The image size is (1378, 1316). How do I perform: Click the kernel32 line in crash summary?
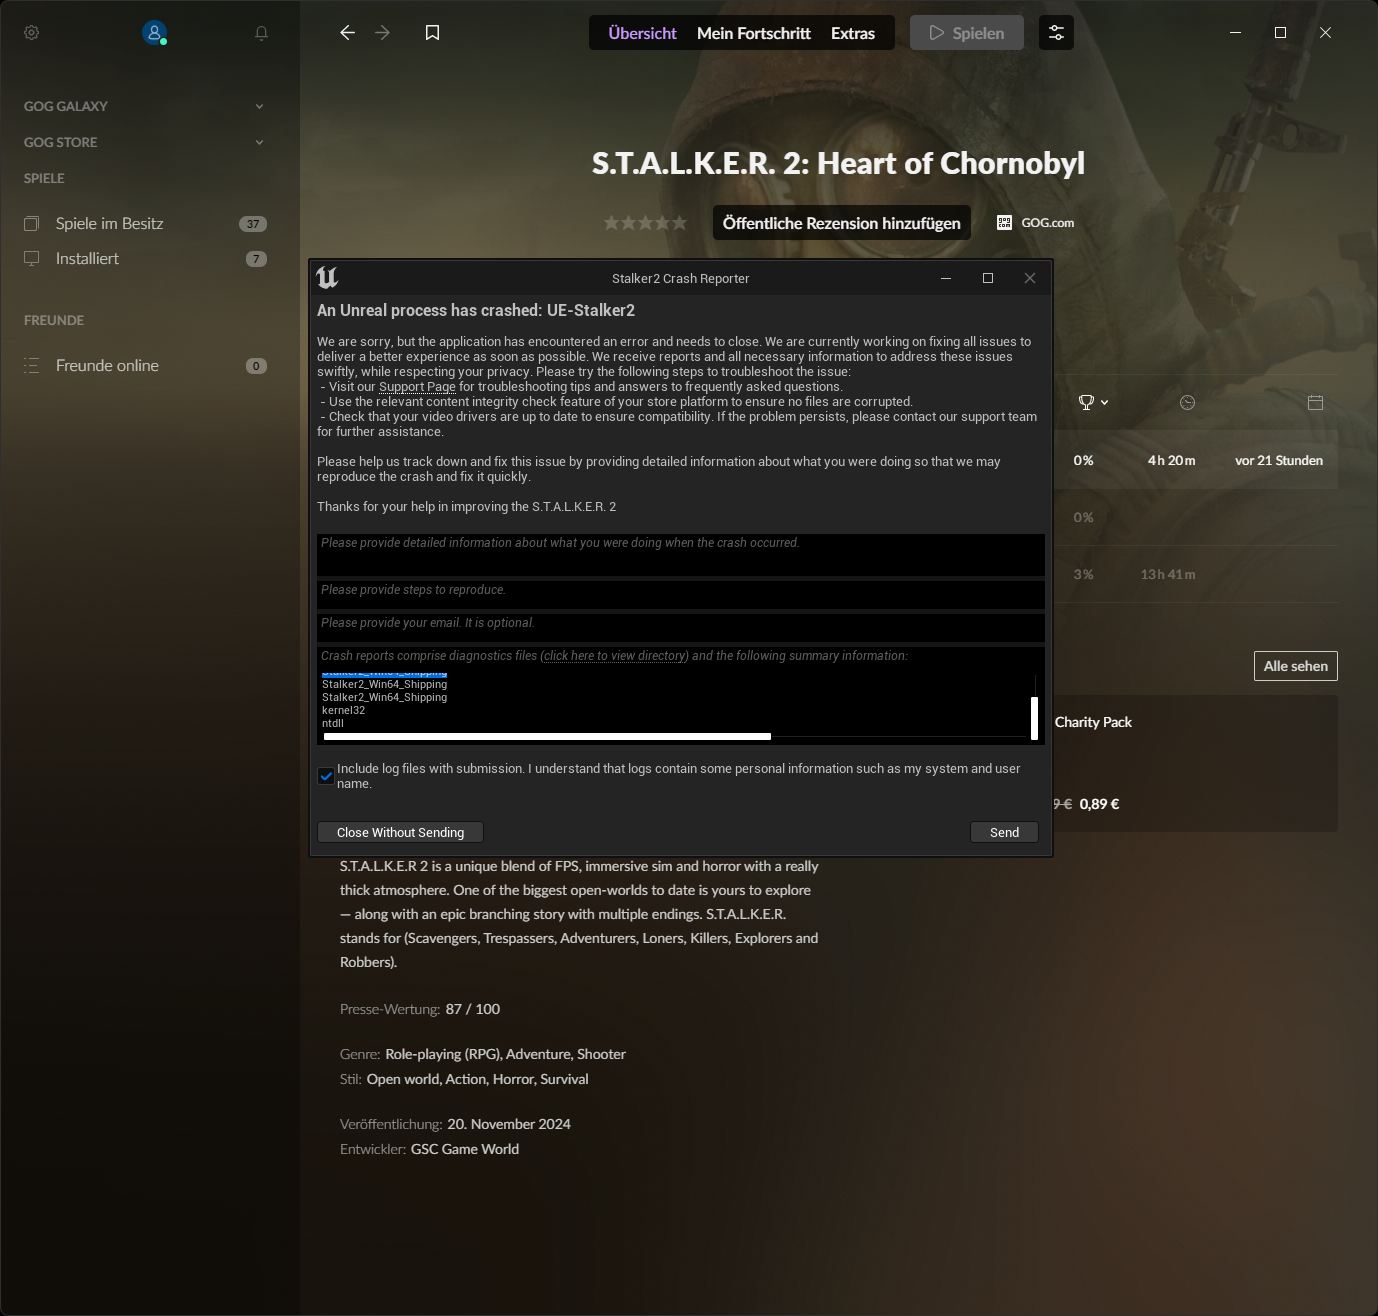[x=344, y=710]
